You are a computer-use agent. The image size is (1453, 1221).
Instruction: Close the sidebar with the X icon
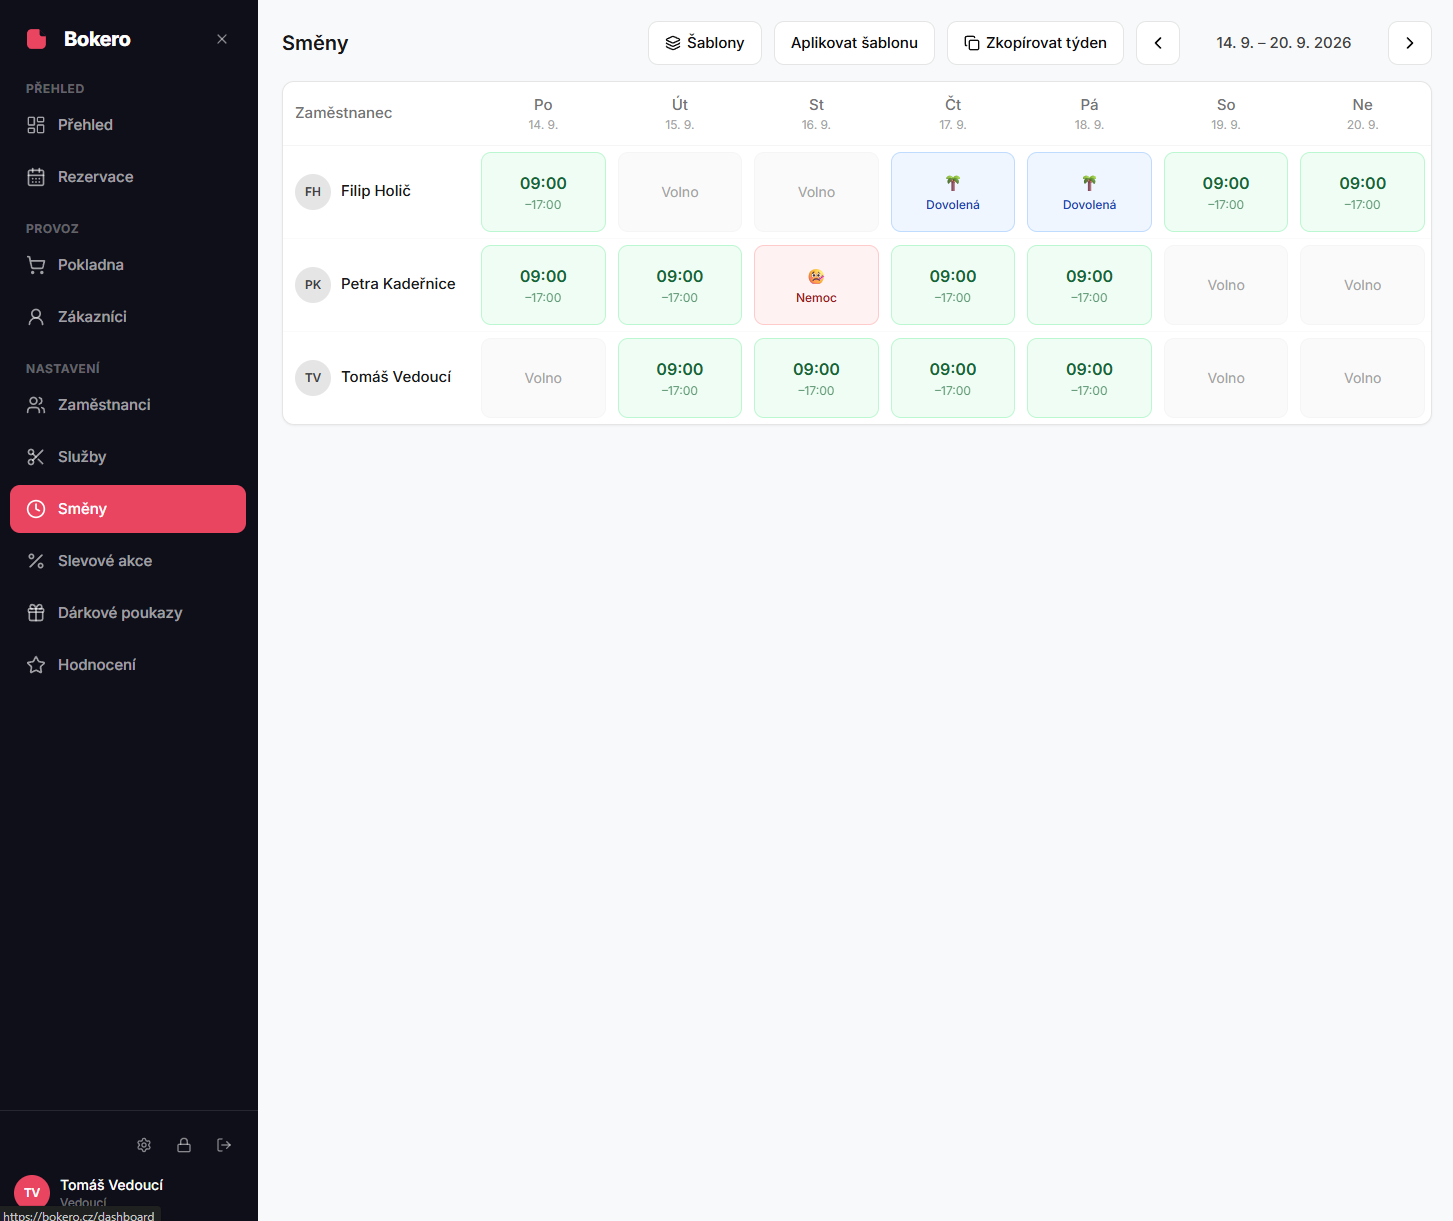[222, 39]
